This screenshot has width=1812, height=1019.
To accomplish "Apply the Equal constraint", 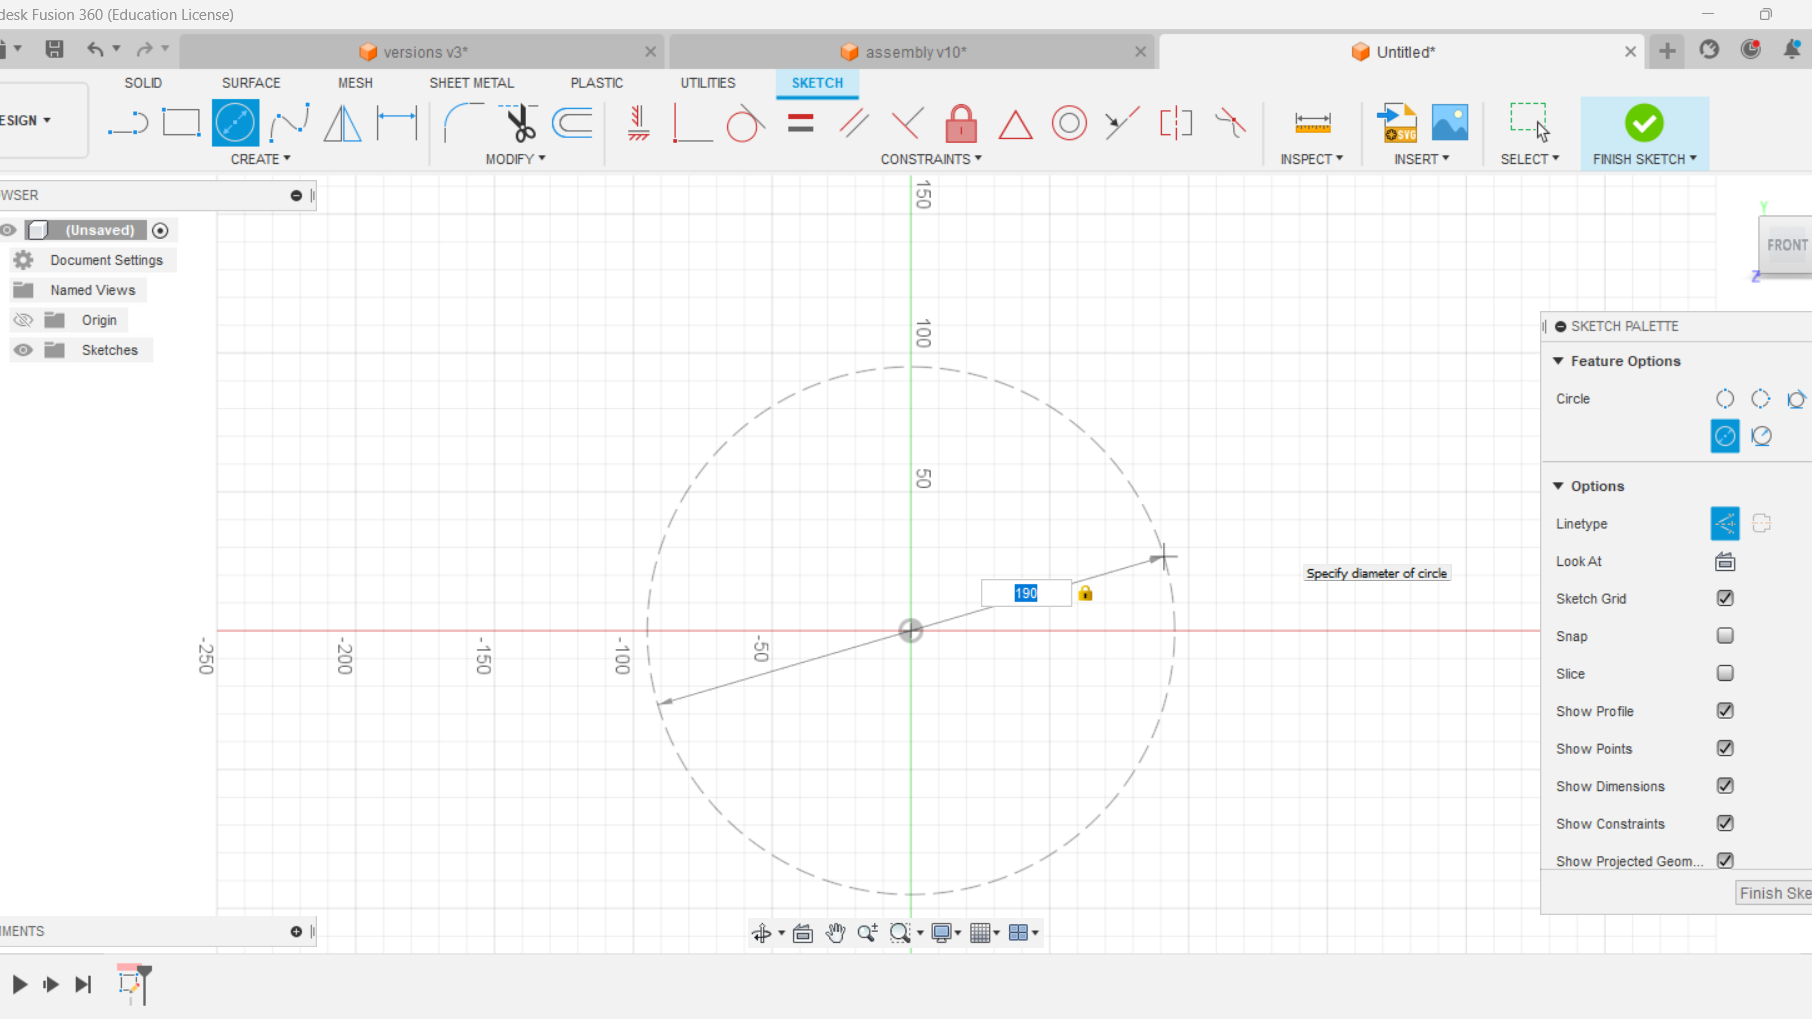I will 800,122.
